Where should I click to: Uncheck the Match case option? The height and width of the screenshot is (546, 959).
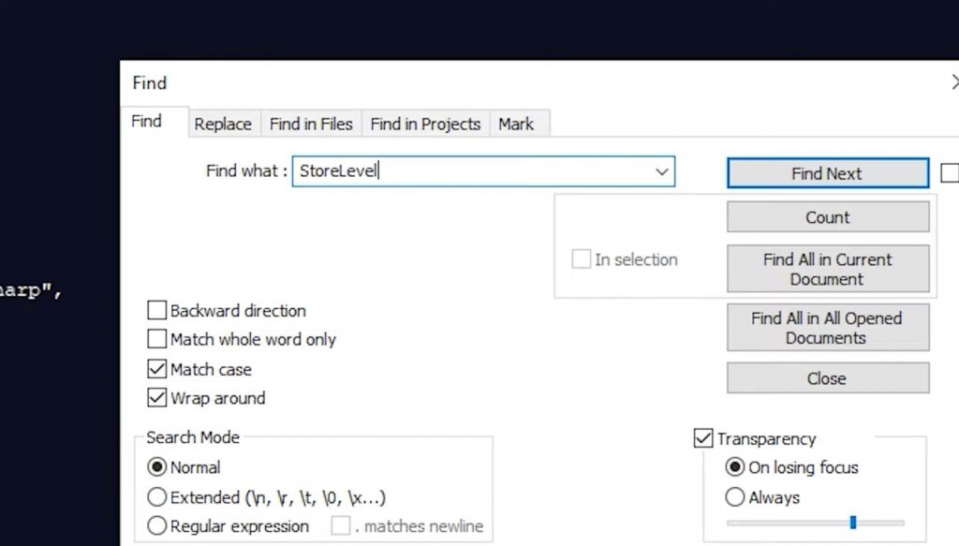coord(157,369)
